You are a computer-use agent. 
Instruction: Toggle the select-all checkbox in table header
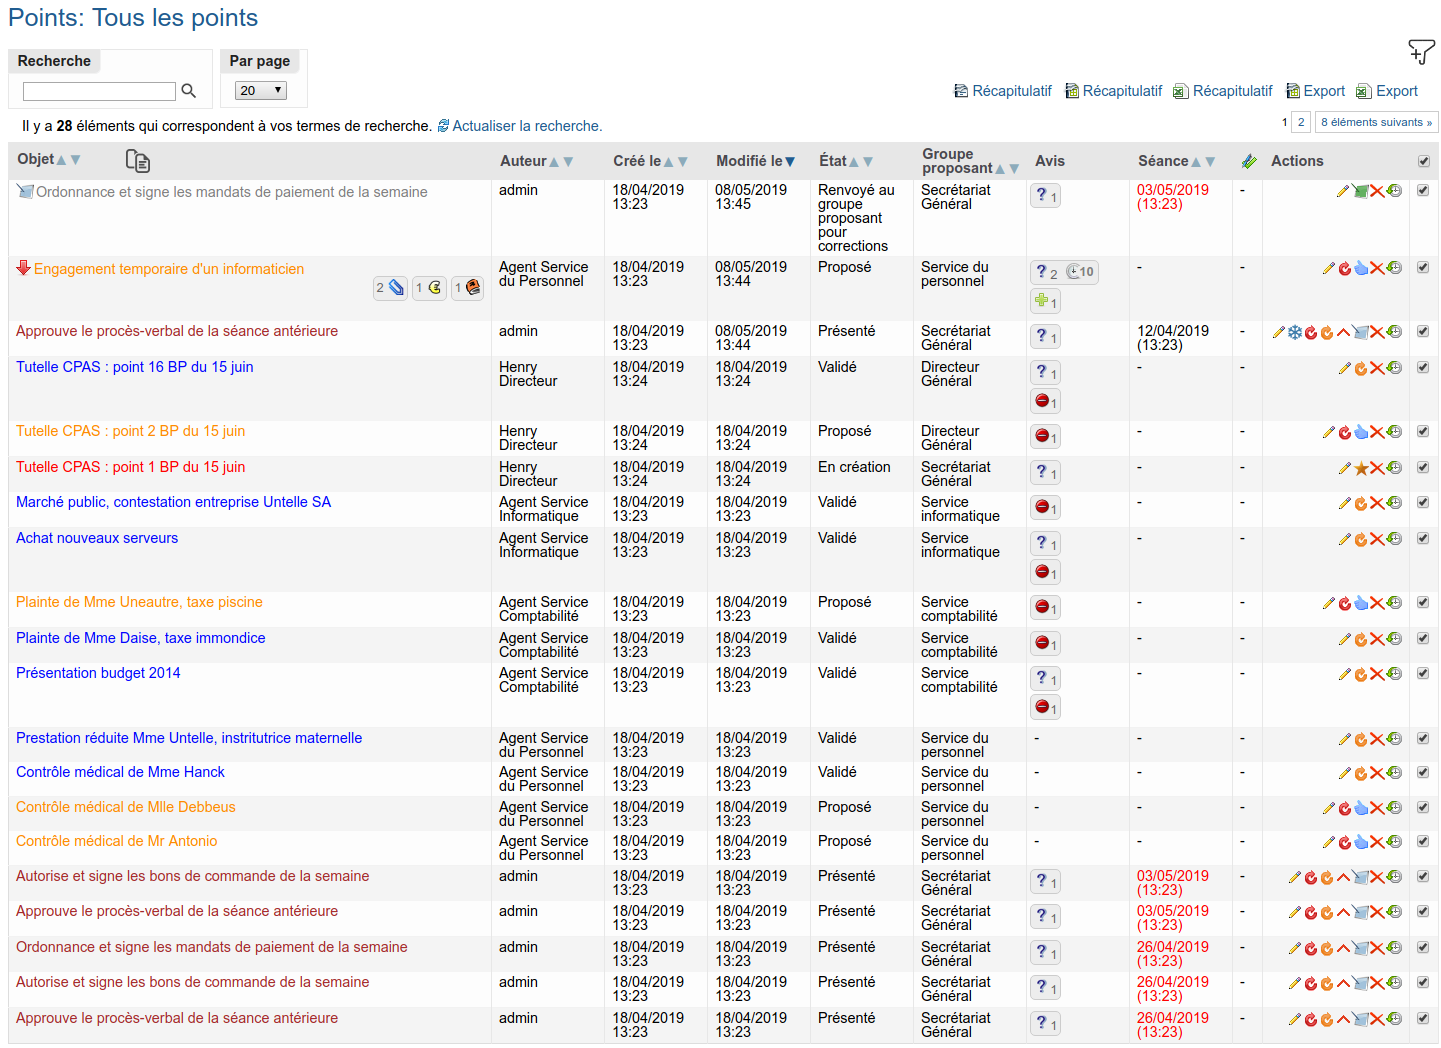[1424, 161]
